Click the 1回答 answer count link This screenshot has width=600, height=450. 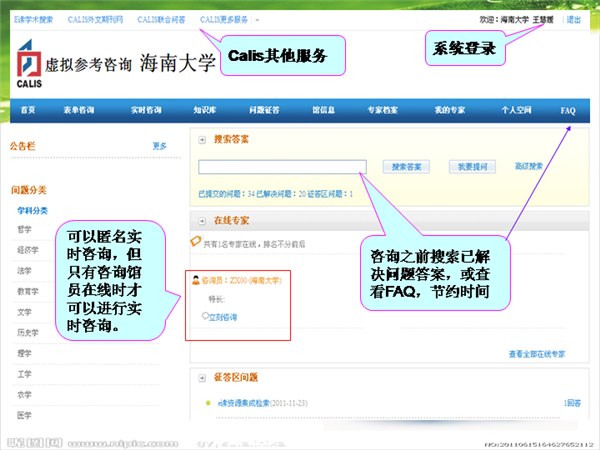click(572, 403)
